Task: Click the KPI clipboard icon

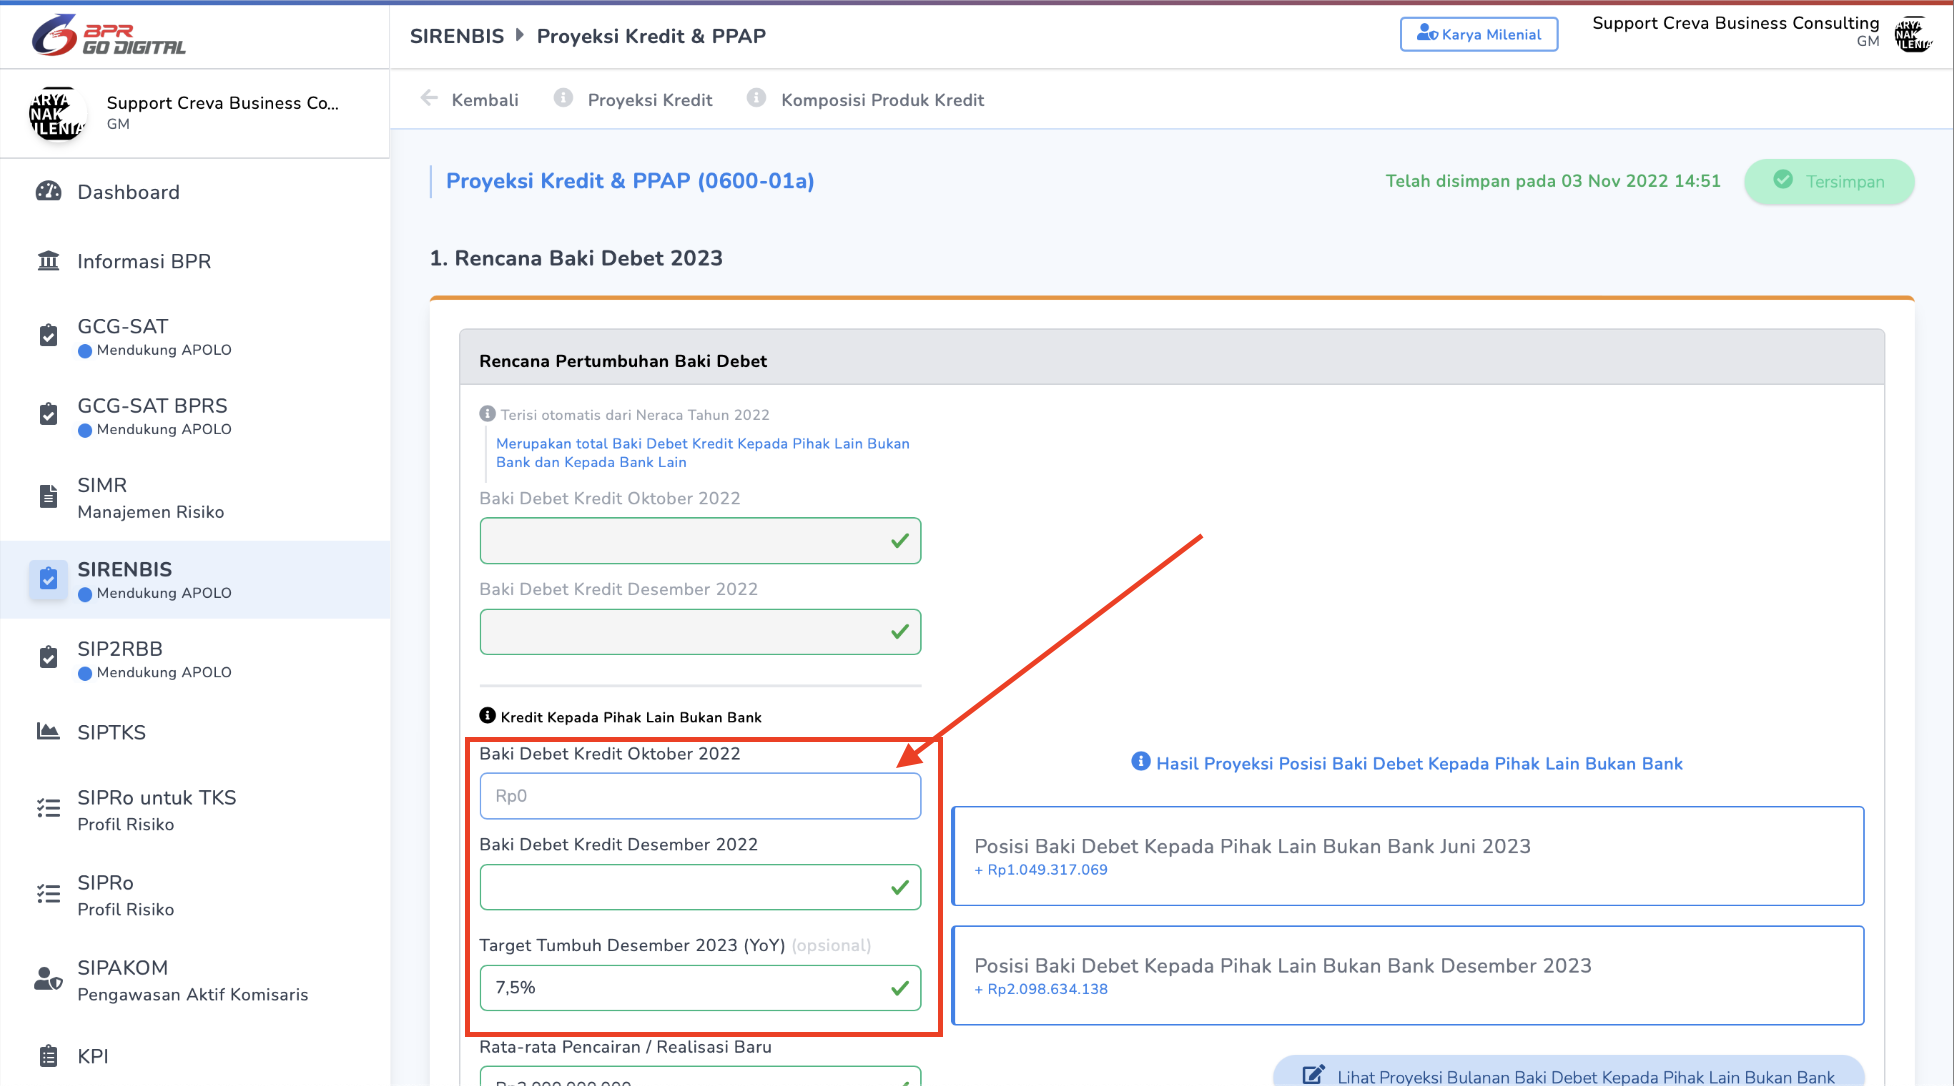Action: pos(48,1056)
